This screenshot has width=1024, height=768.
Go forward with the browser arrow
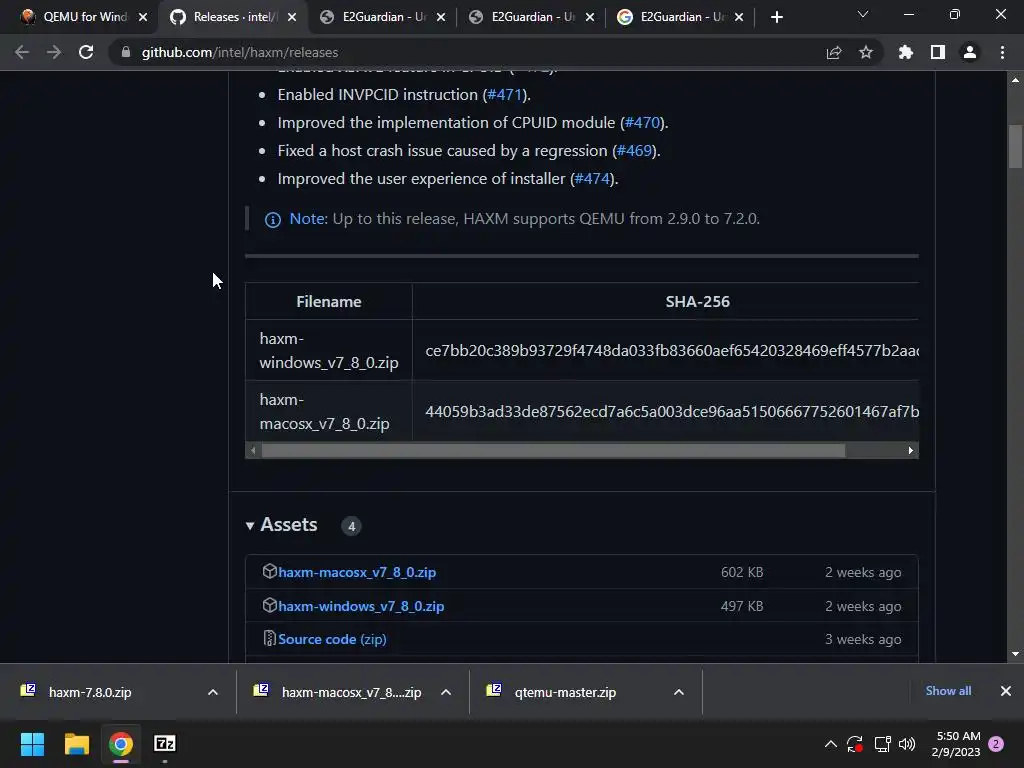click(54, 52)
